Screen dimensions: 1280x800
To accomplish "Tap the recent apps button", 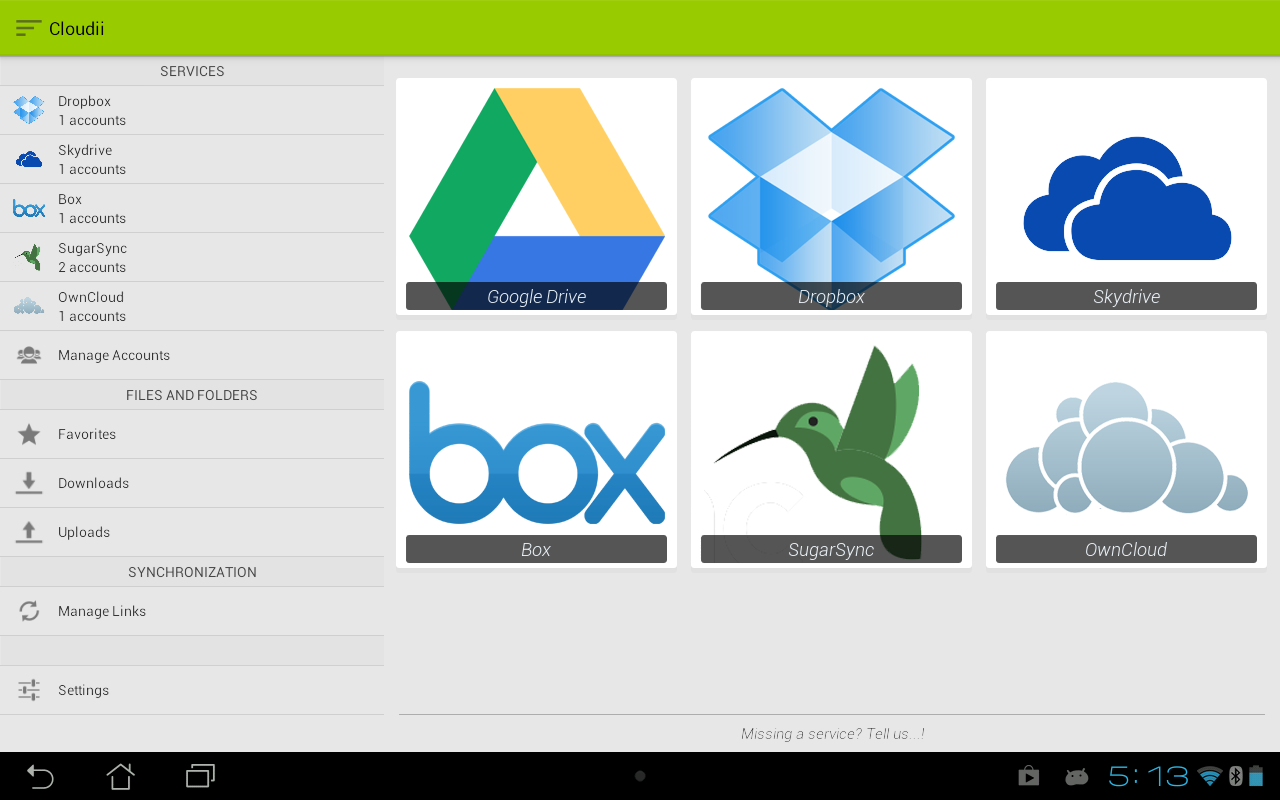I will pyautogui.click(x=201, y=776).
